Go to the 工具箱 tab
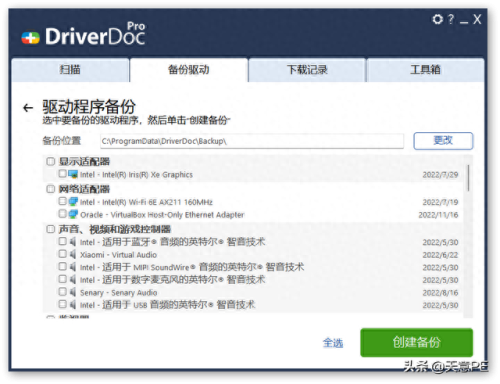The width and height of the screenshot is (500, 384). [425, 70]
